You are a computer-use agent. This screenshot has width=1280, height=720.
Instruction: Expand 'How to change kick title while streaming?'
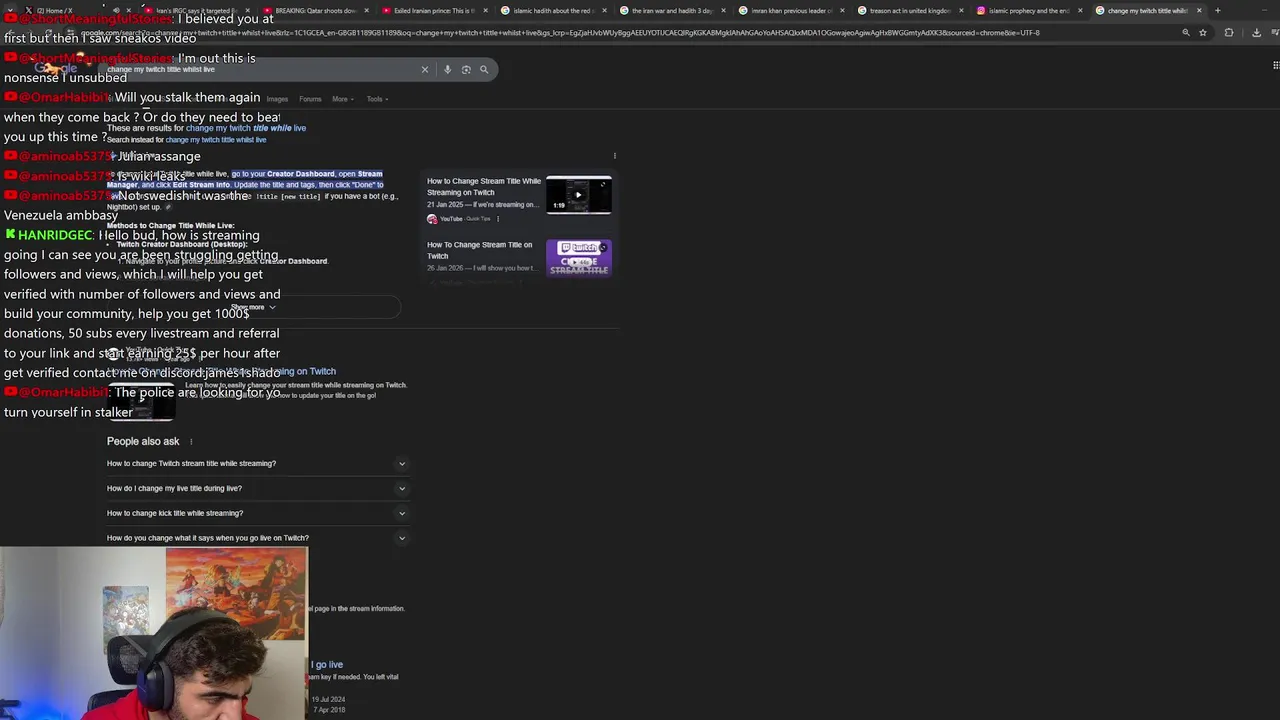tap(257, 513)
